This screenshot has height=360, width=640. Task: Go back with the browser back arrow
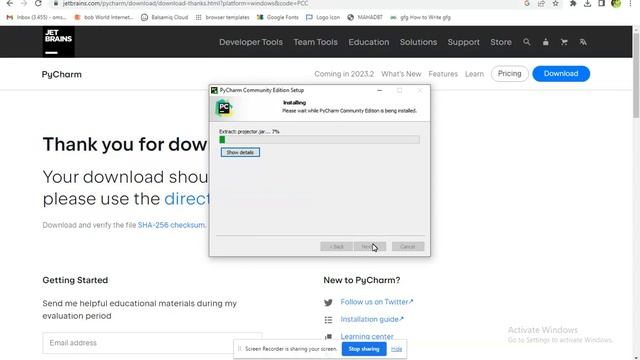[9, 3]
